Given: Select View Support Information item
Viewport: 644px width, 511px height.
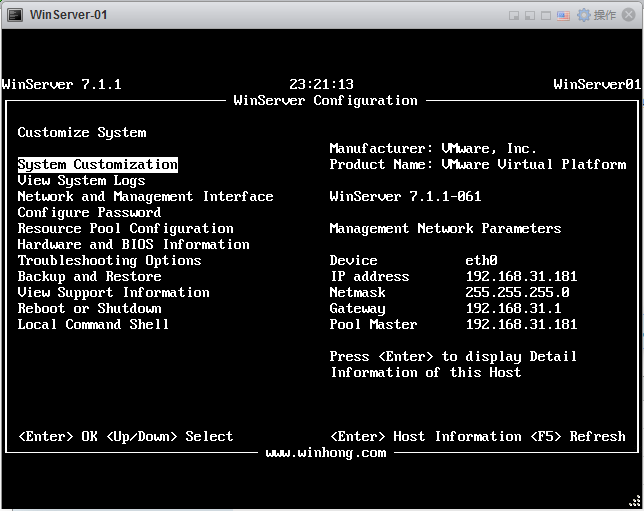Looking at the screenshot, I should 113,292.
